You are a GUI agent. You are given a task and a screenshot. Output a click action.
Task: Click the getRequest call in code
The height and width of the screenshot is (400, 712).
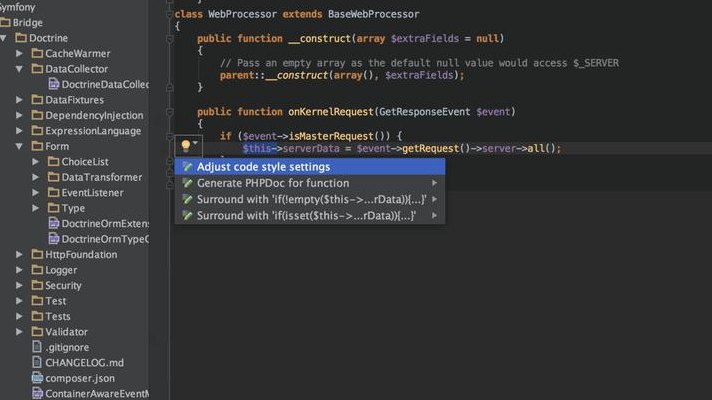click(x=430, y=148)
